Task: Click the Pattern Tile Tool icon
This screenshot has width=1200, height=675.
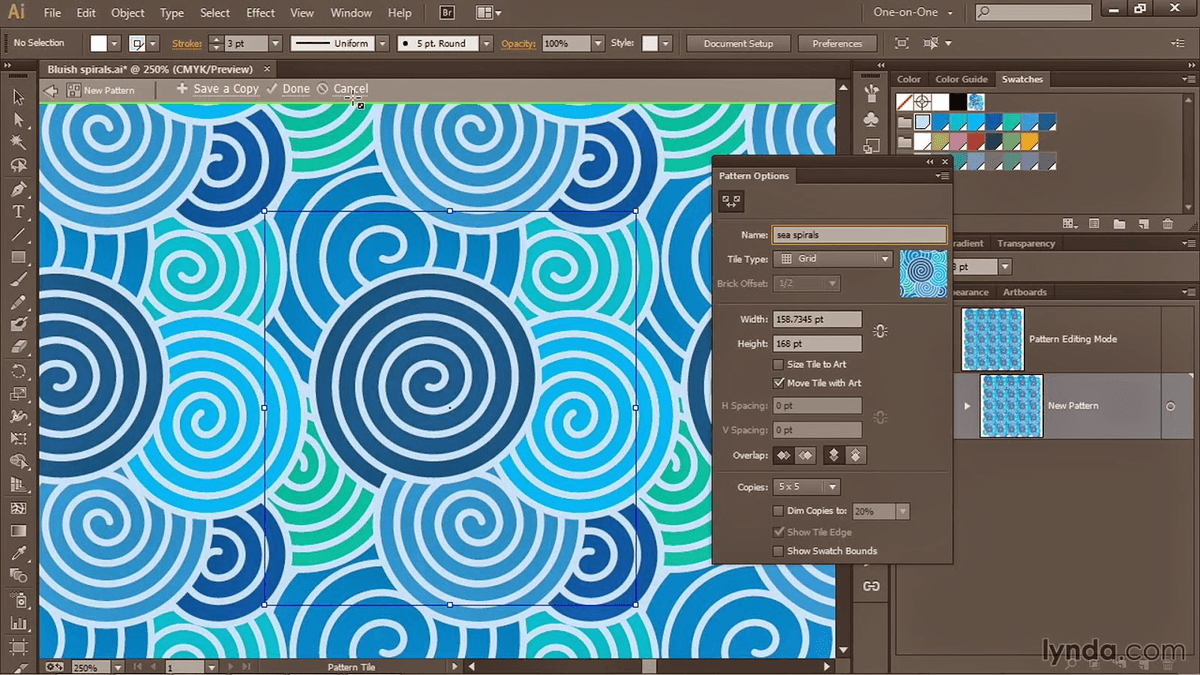Action: pos(731,202)
